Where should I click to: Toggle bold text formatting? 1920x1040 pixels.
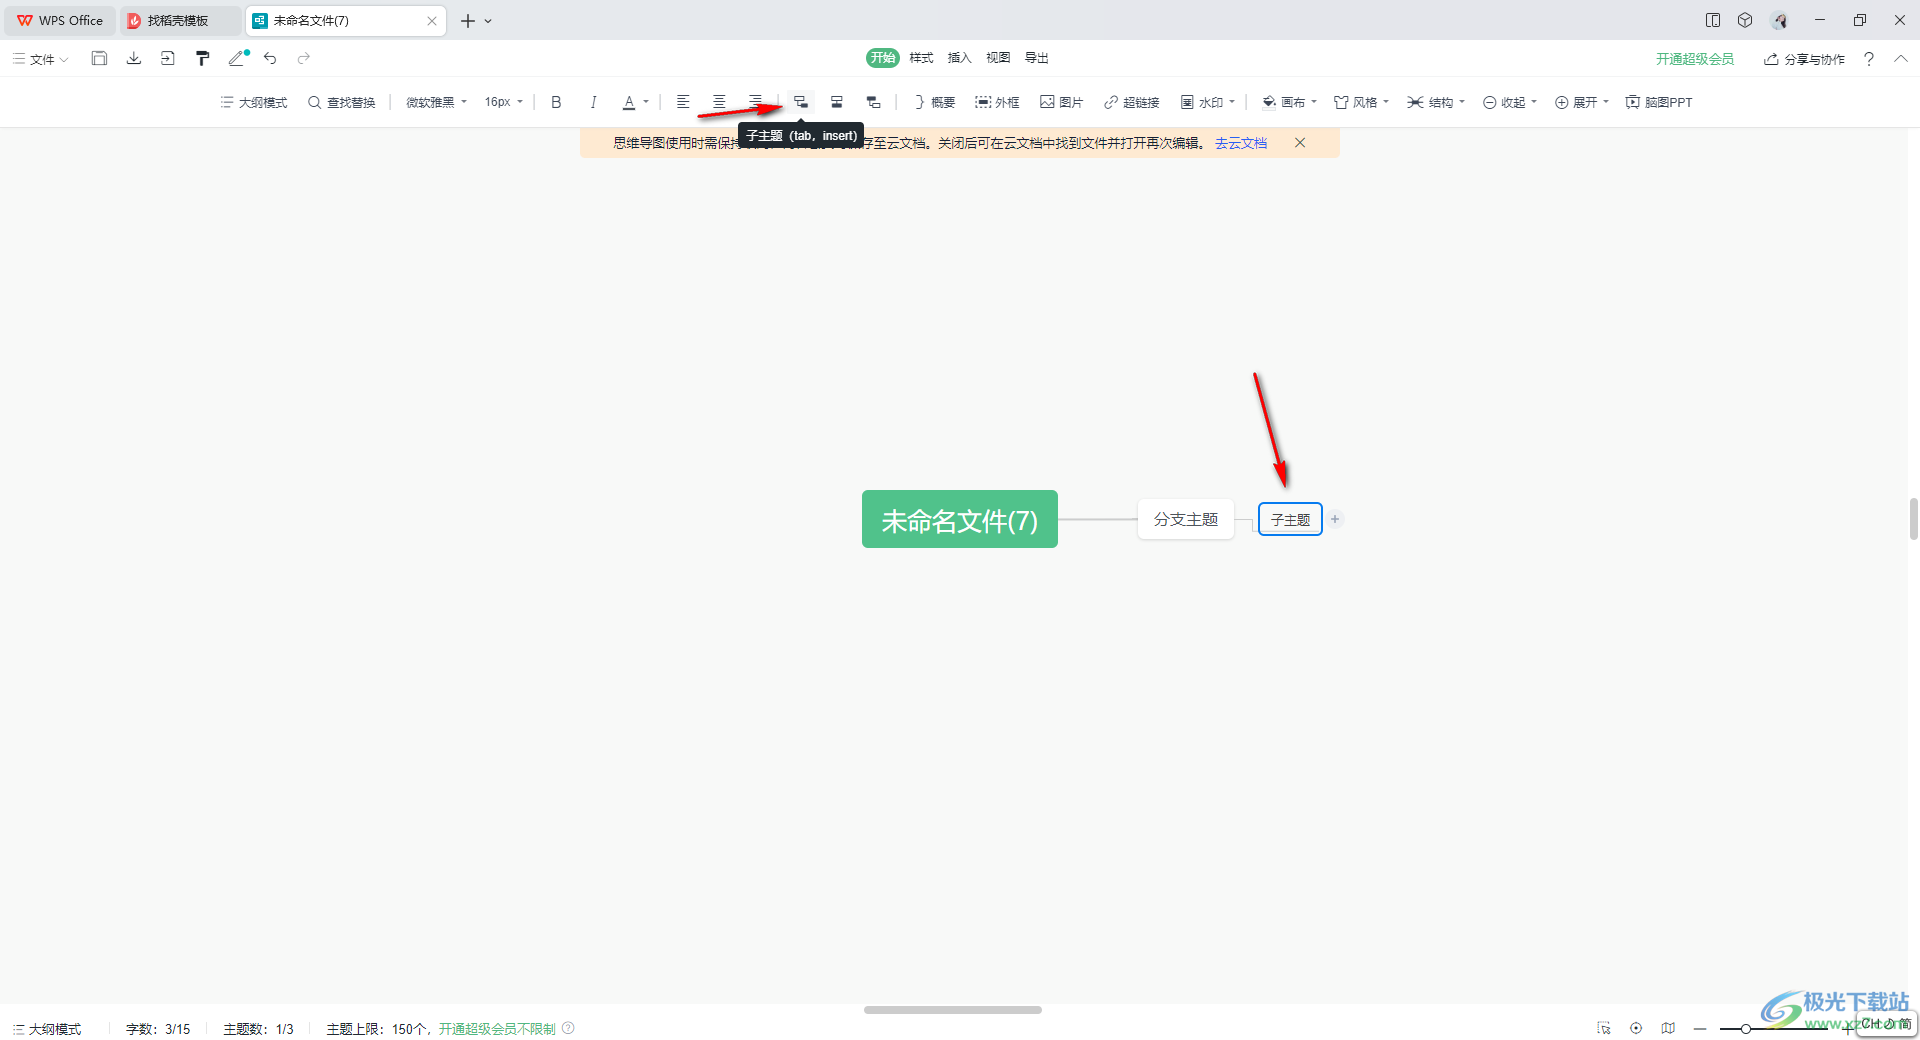557,102
